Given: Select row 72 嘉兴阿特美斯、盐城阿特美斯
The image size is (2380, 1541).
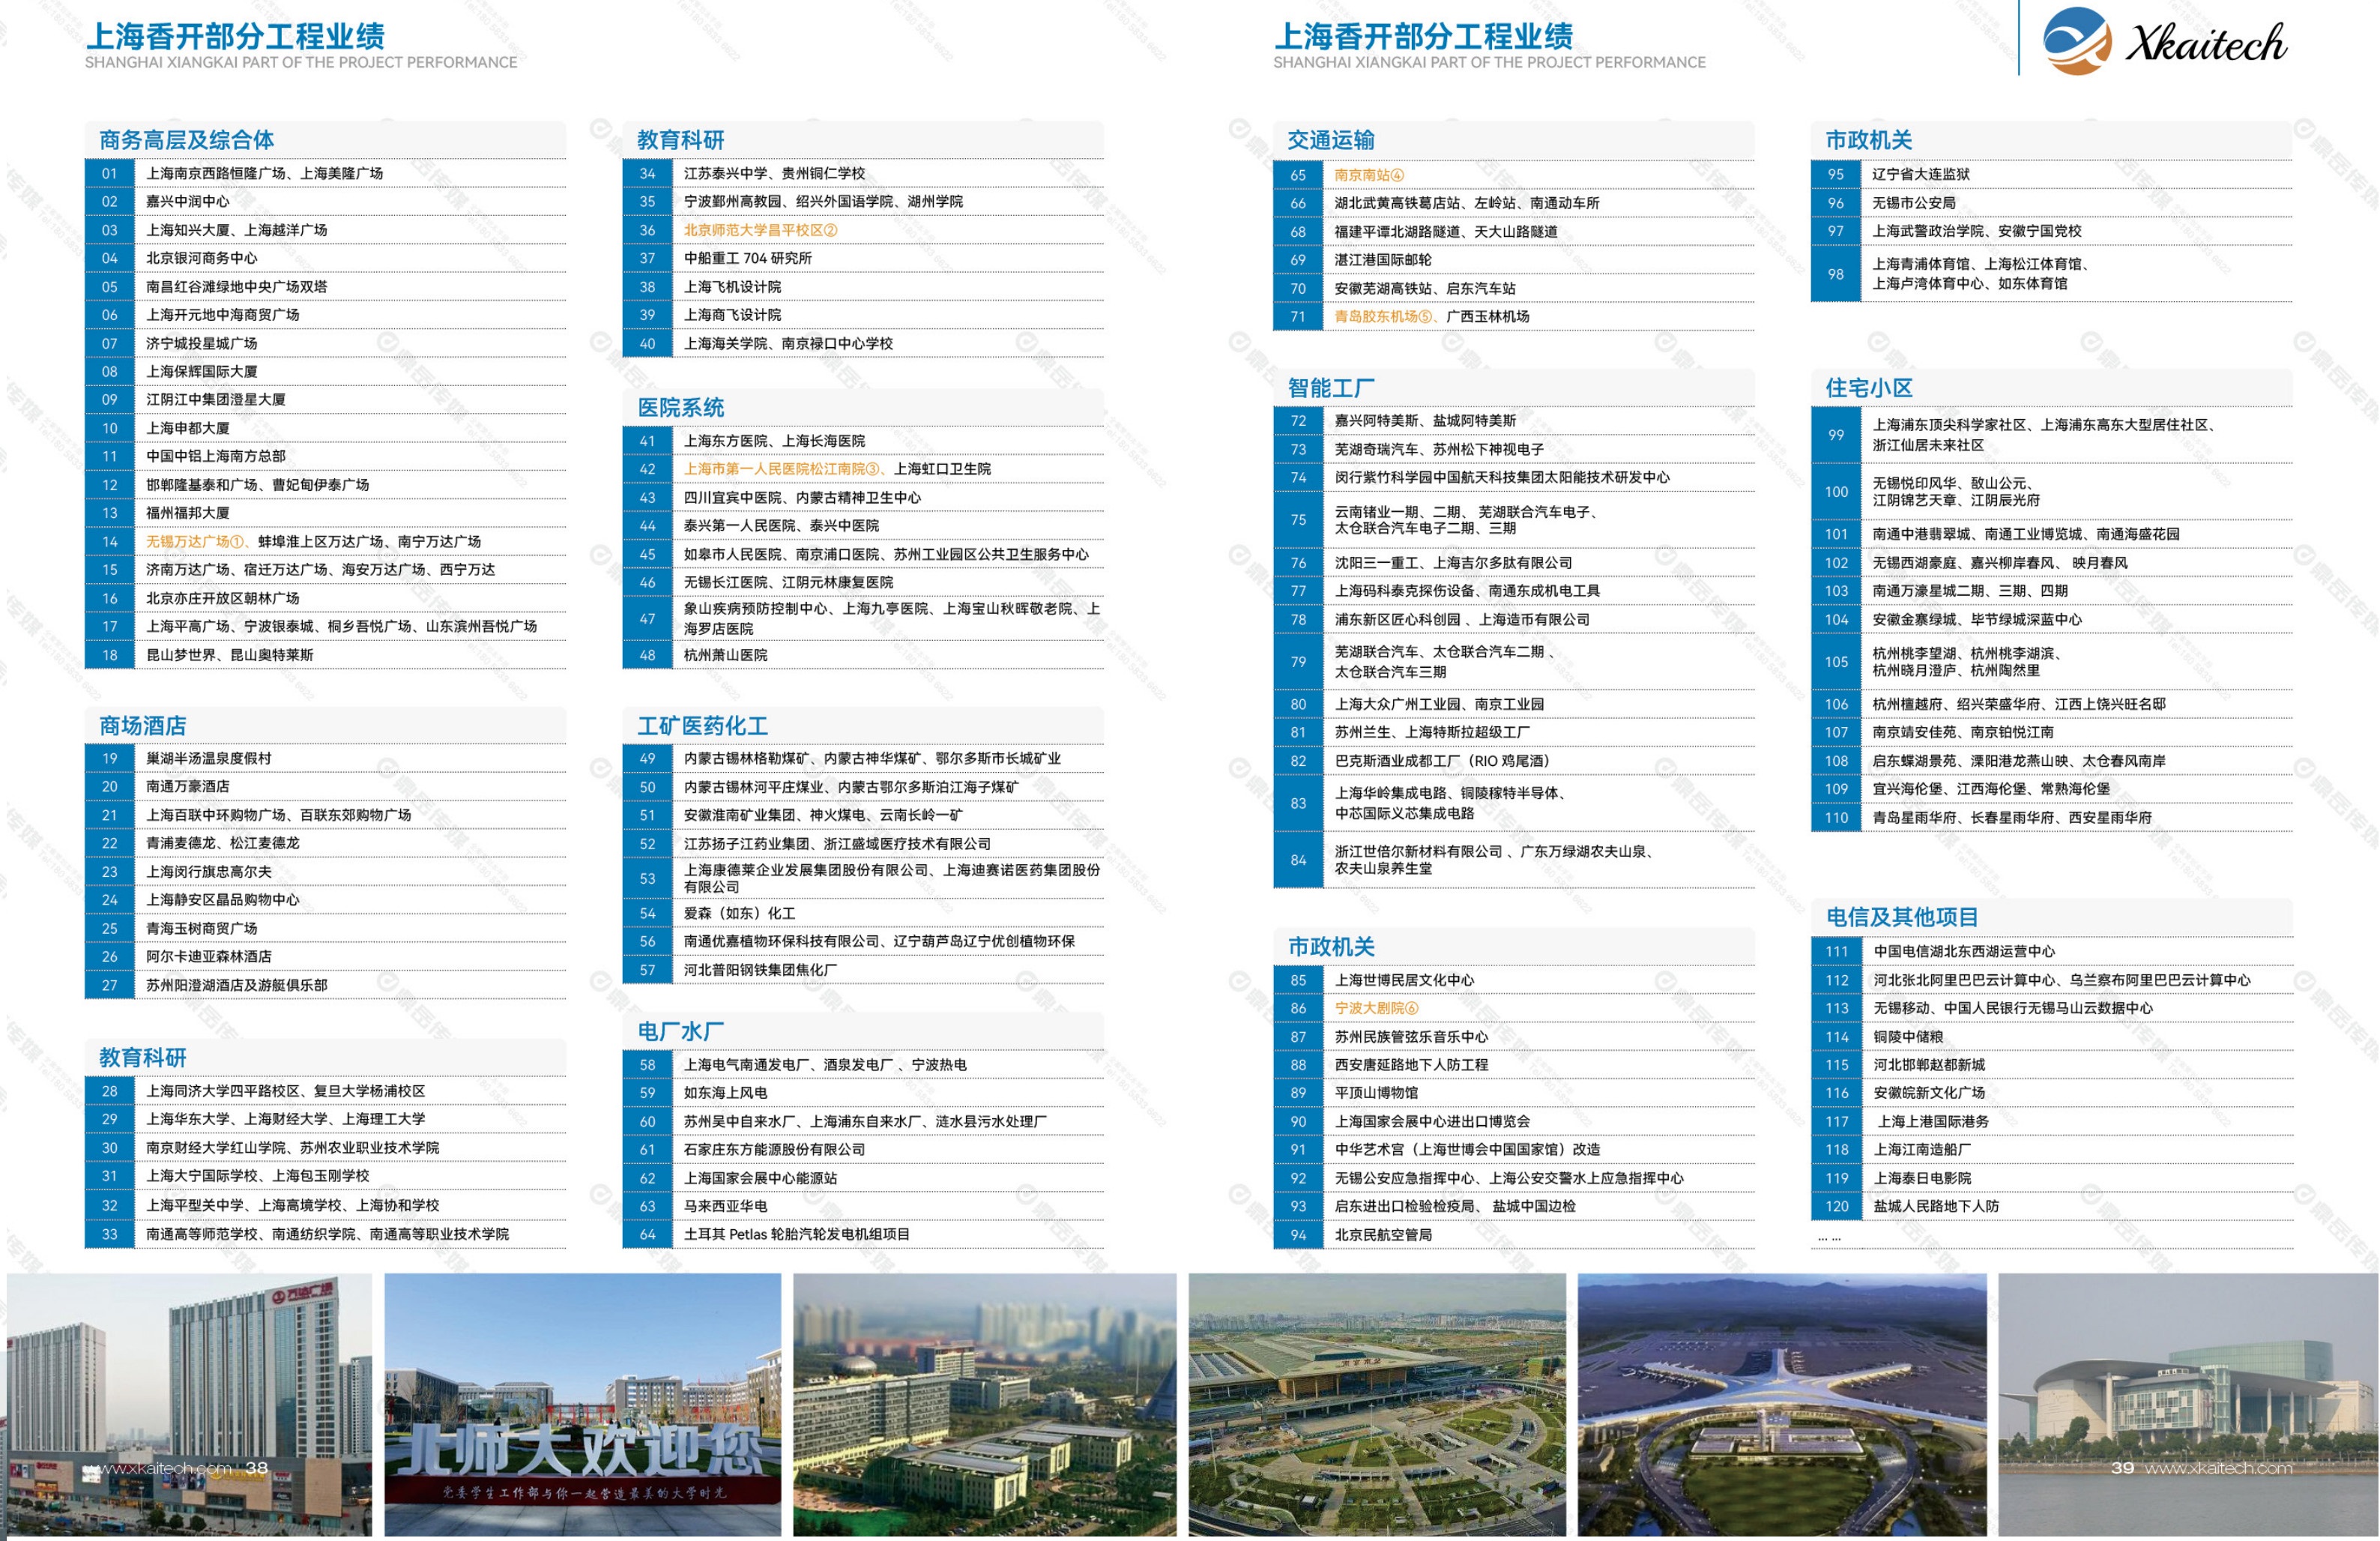Looking at the screenshot, I should [1514, 421].
